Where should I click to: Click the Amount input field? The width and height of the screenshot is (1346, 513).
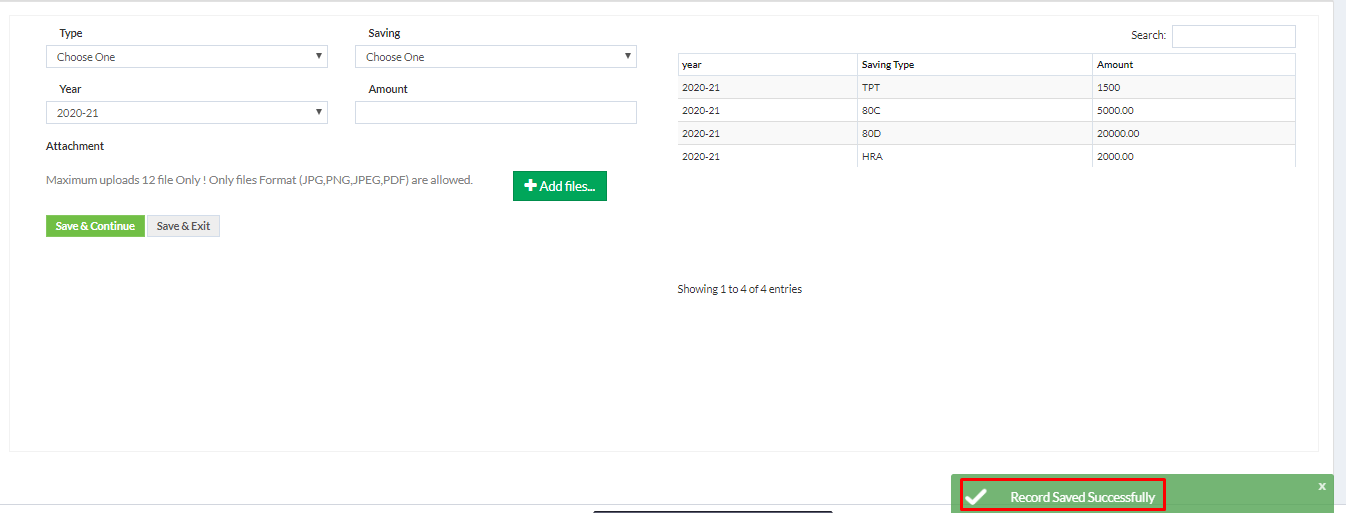click(496, 113)
